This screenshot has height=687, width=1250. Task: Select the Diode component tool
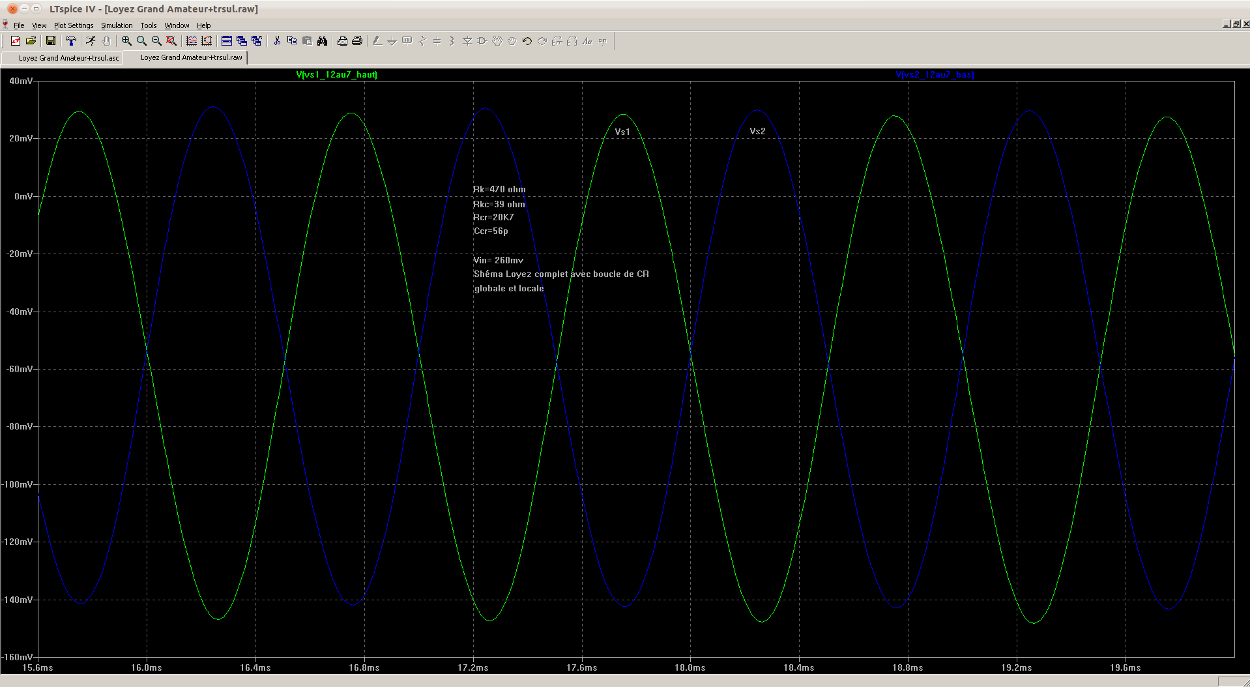pyautogui.click(x=467, y=41)
